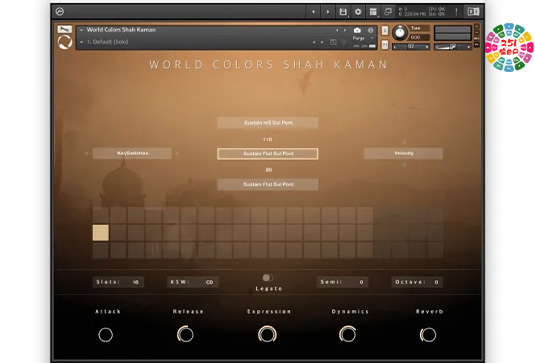Click the Reverb knob

coord(428,335)
